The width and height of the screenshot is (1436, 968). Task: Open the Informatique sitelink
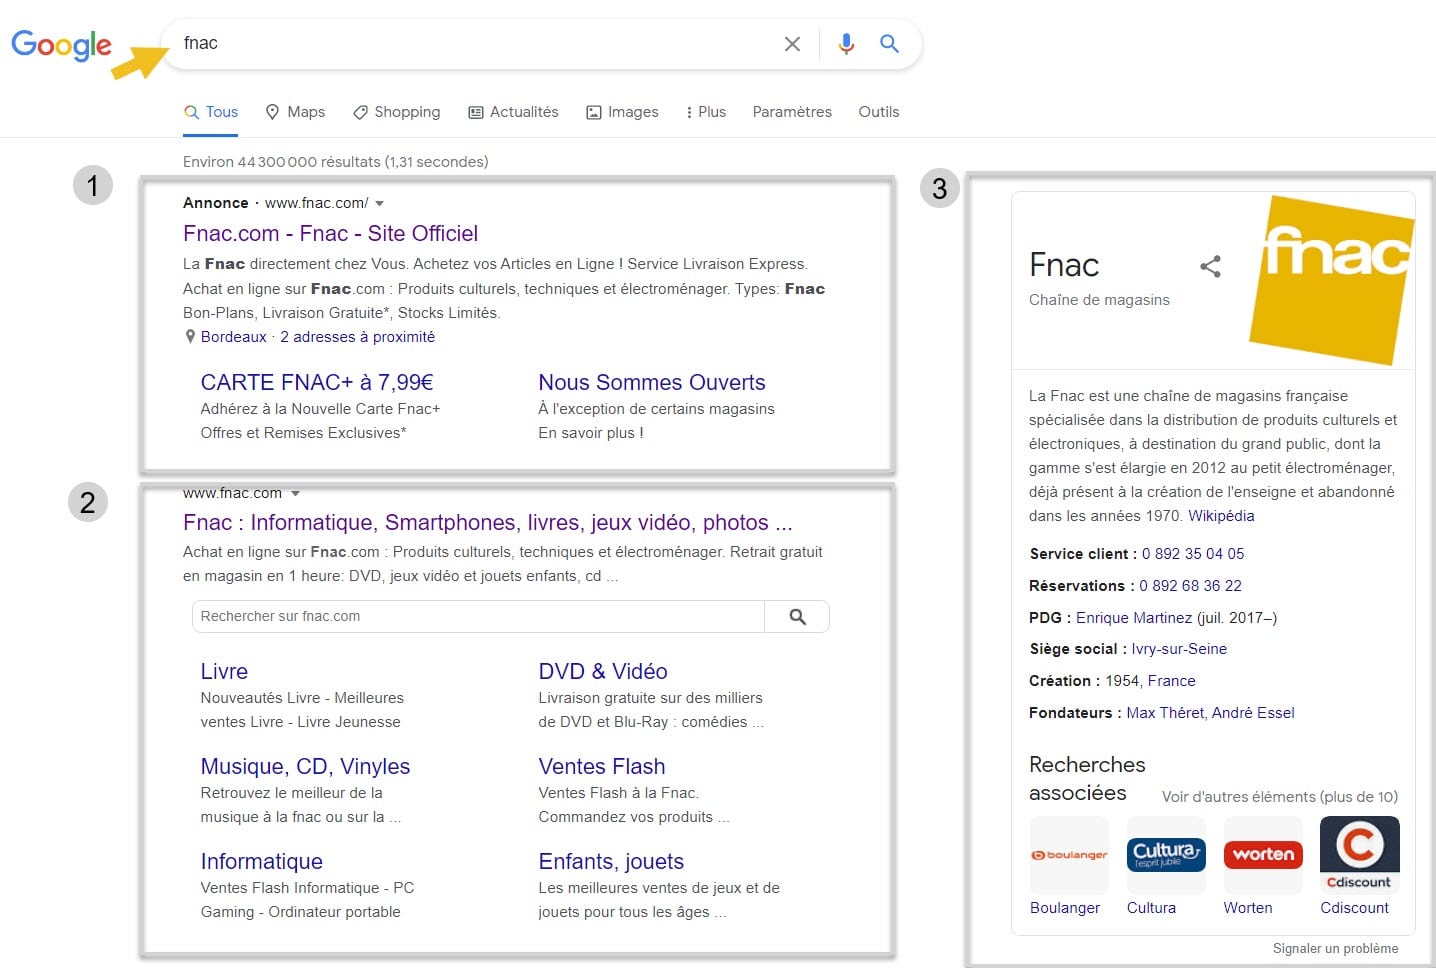coord(261,861)
